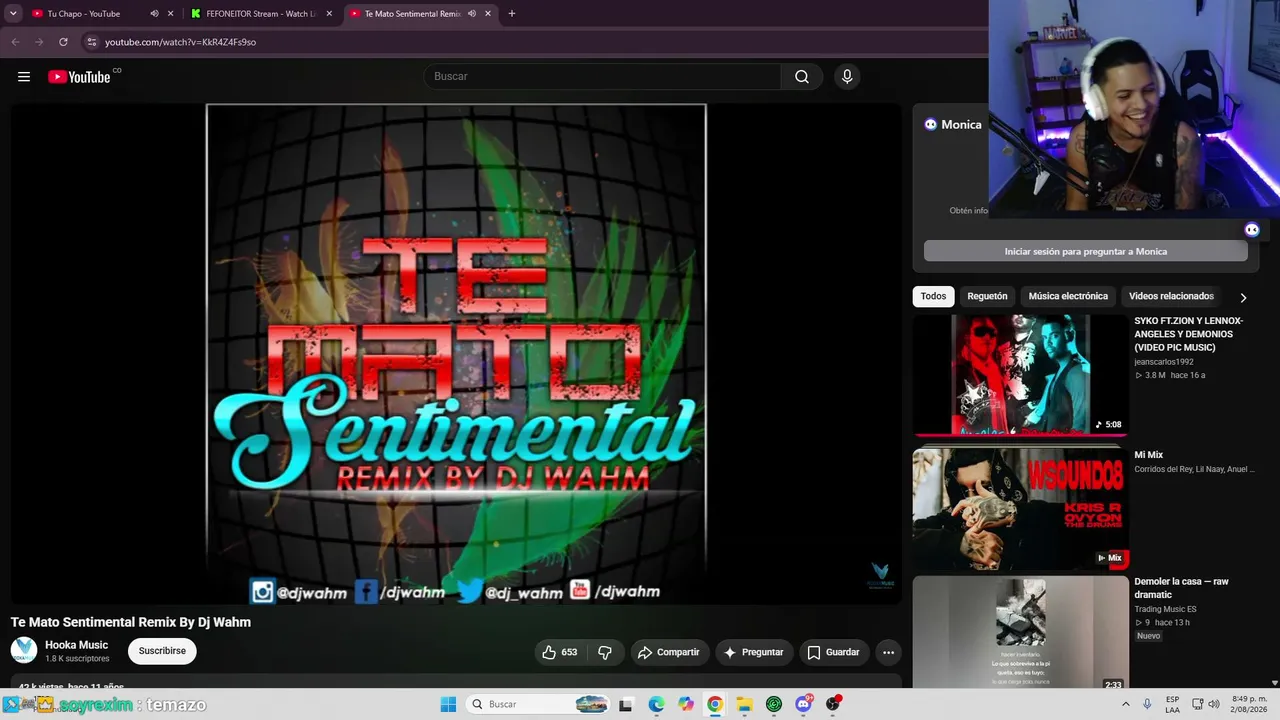Open the volume control in system tray
The width and height of the screenshot is (1280, 720).
coord(1214,704)
